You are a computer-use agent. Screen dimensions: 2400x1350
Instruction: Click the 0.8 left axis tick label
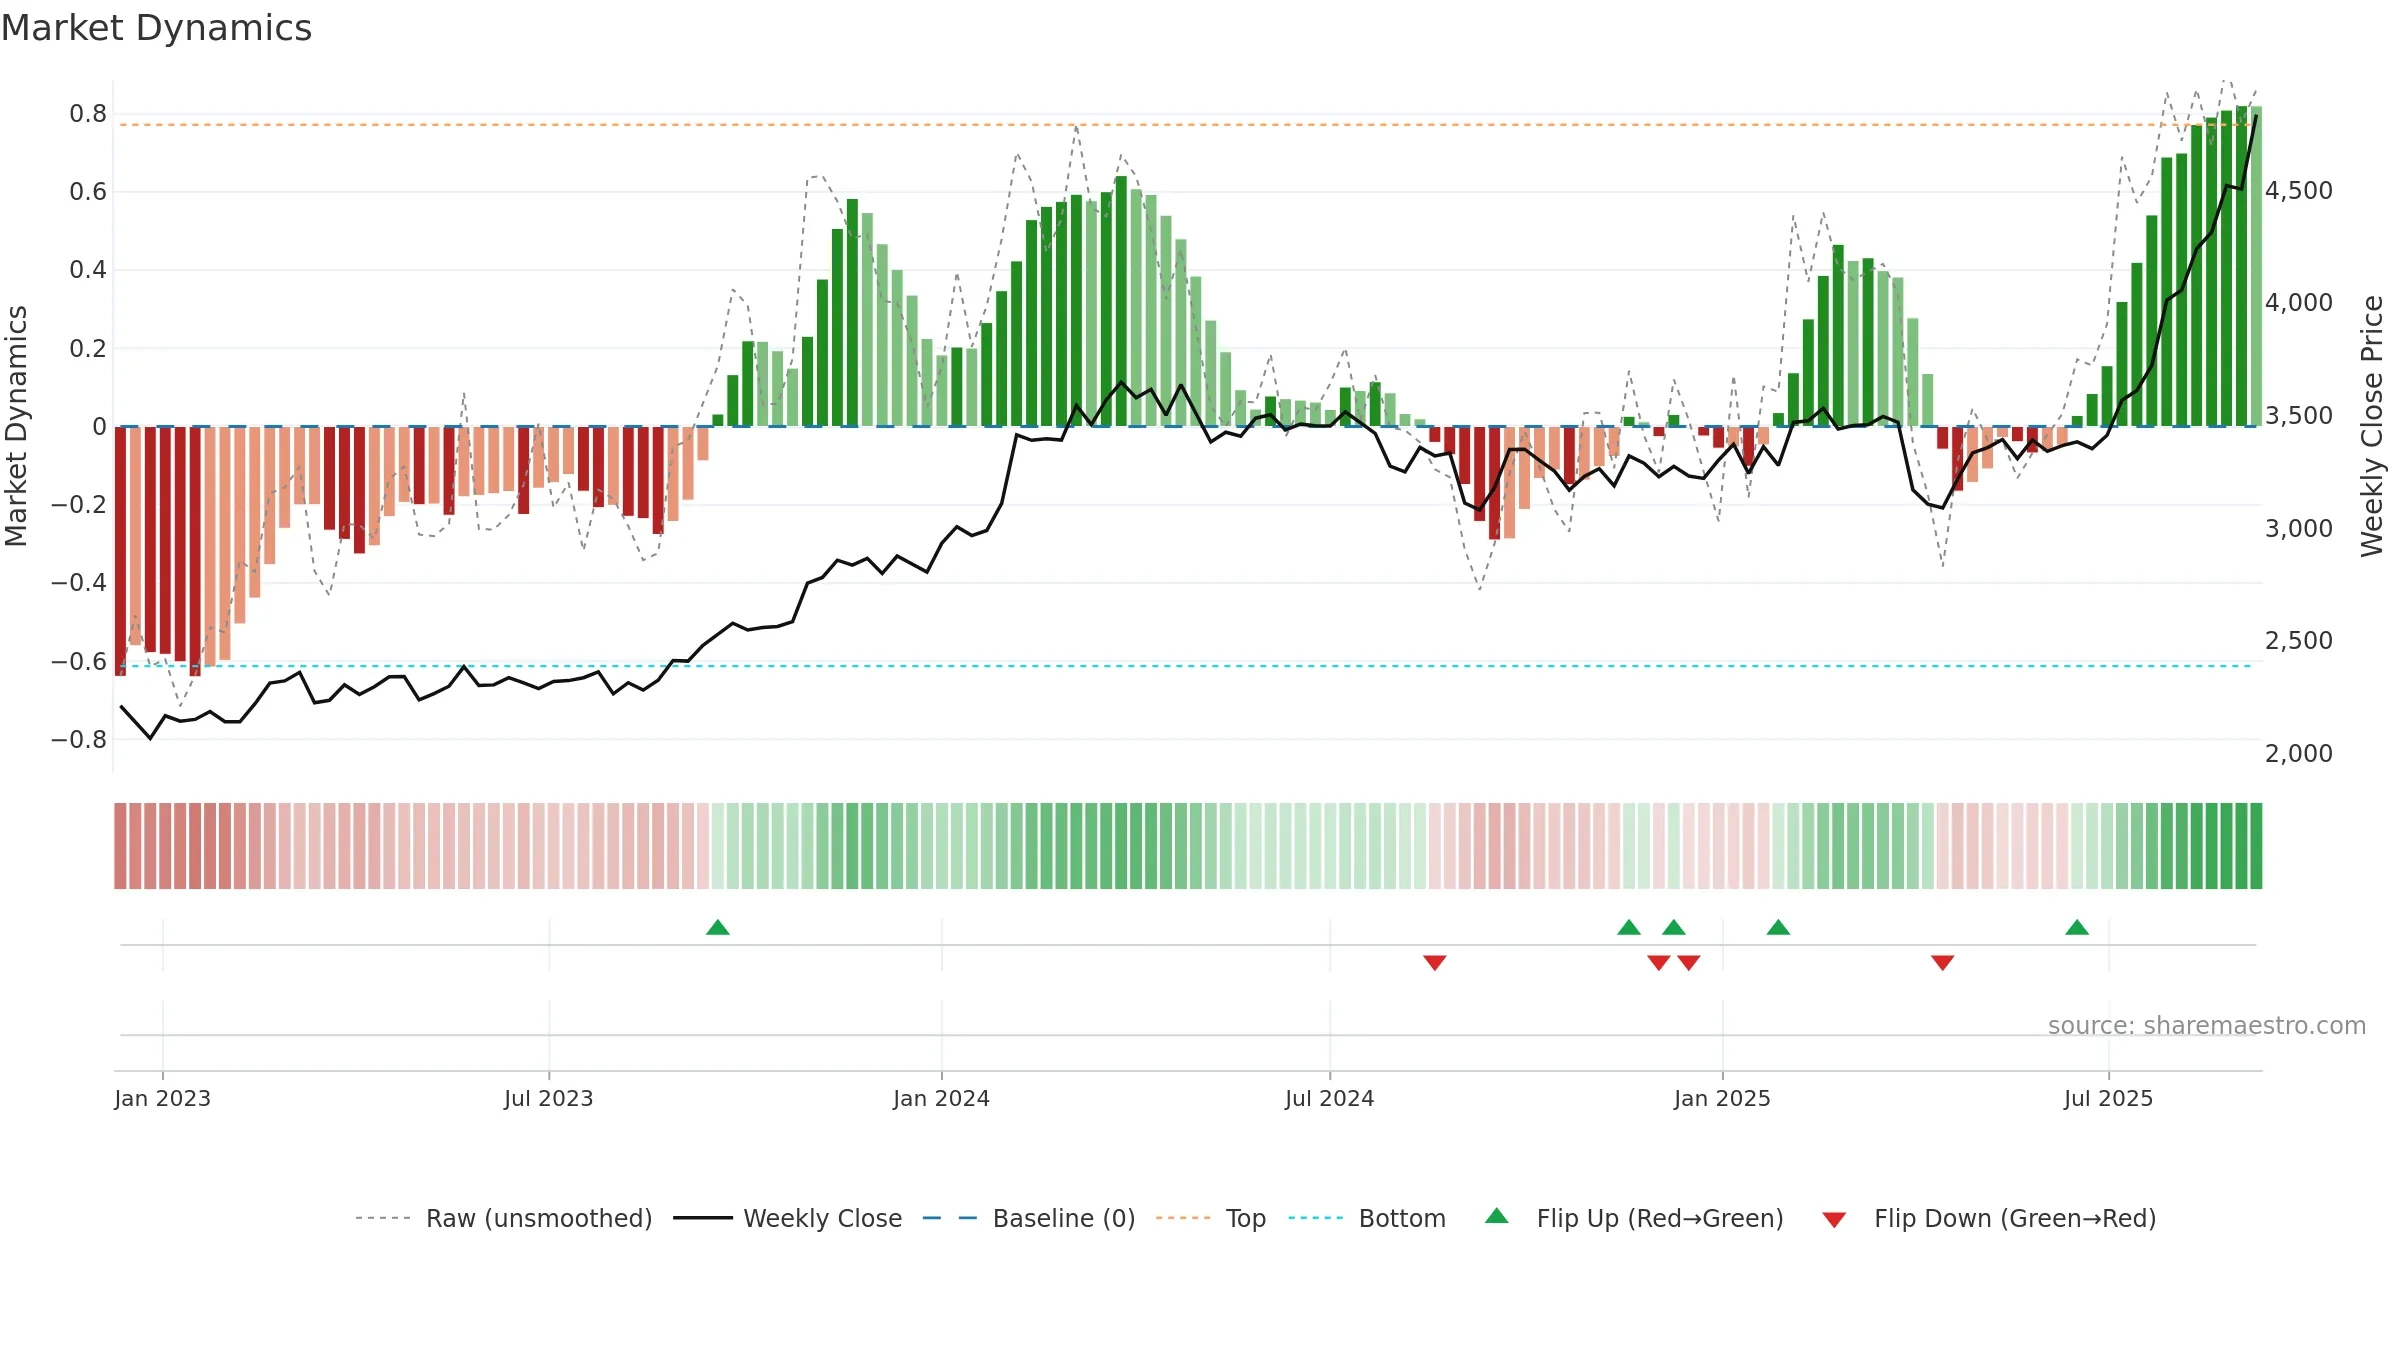point(88,113)
